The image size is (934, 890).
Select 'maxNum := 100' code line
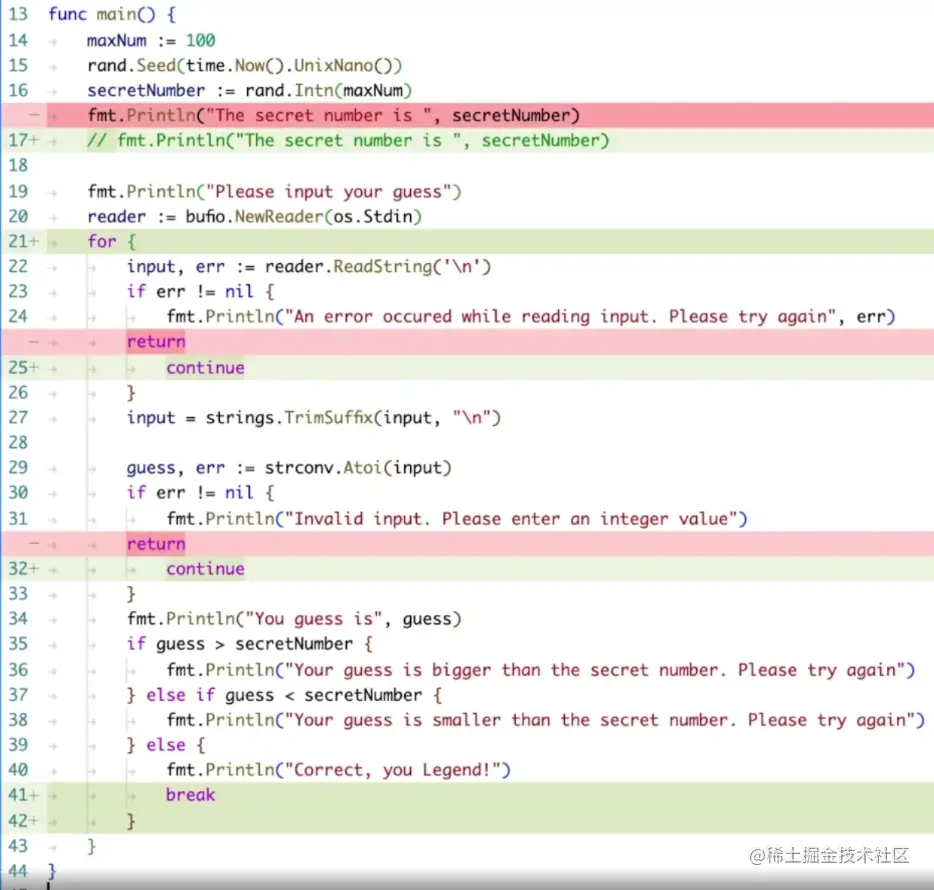(x=151, y=41)
